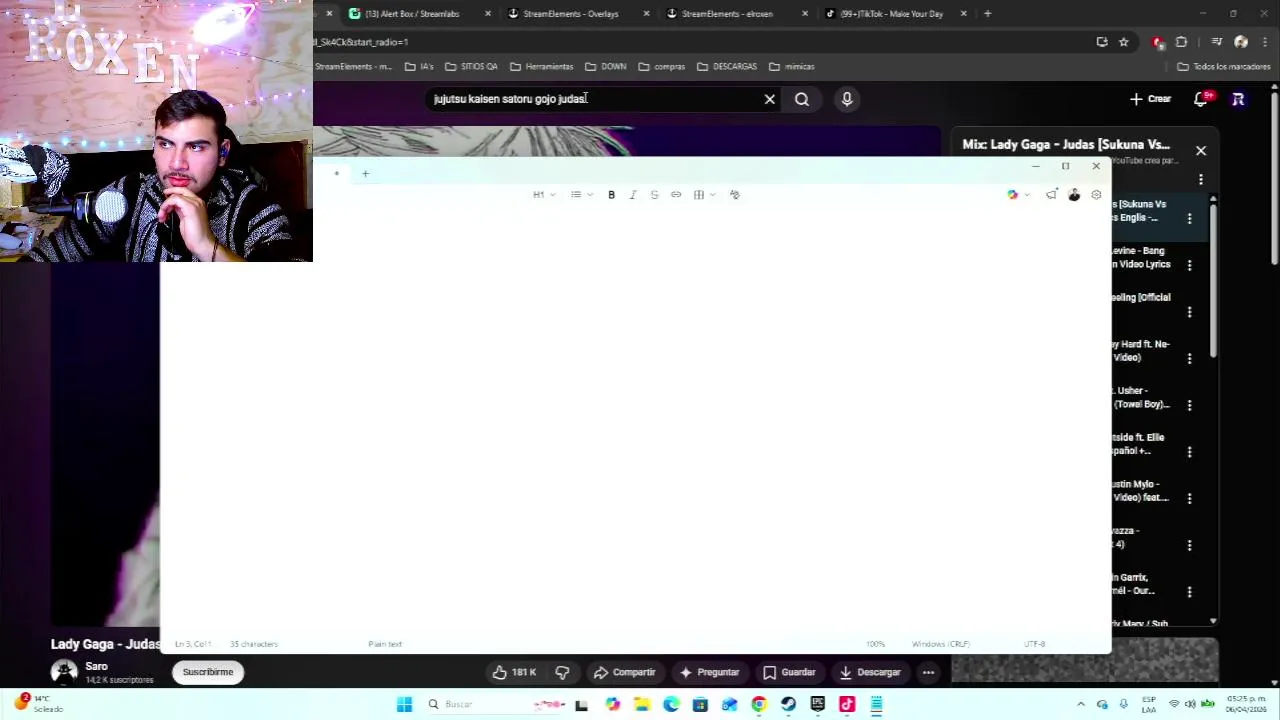The image size is (1280, 720).
Task: Open the Saro channel avatar
Action: coord(65,672)
